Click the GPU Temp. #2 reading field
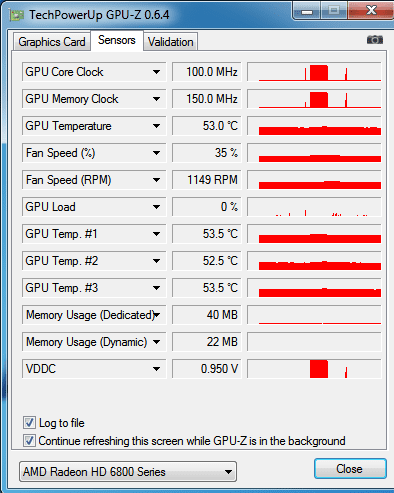 [207, 261]
